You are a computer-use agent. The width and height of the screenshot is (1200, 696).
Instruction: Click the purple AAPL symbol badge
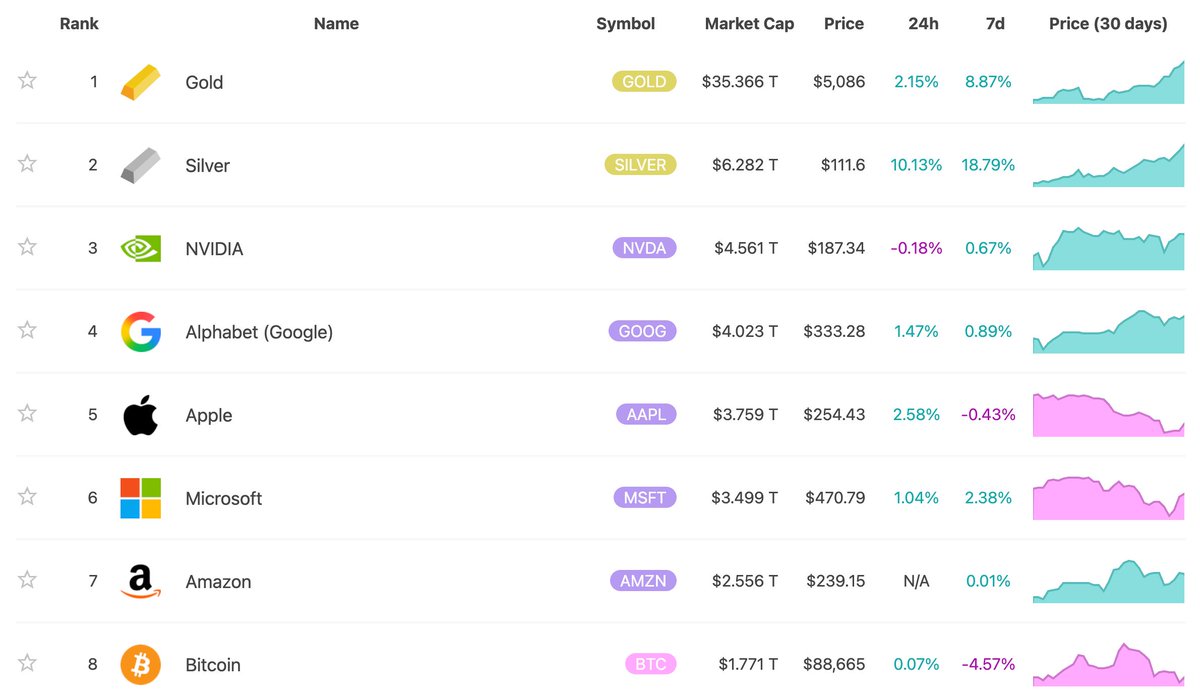(x=646, y=414)
